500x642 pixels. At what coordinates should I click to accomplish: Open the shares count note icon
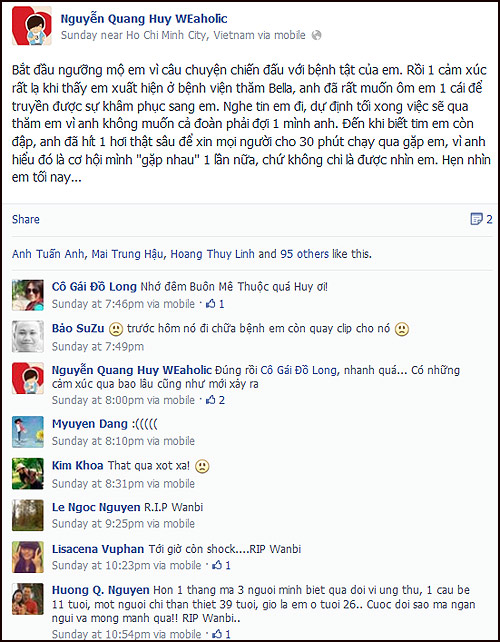click(x=476, y=219)
